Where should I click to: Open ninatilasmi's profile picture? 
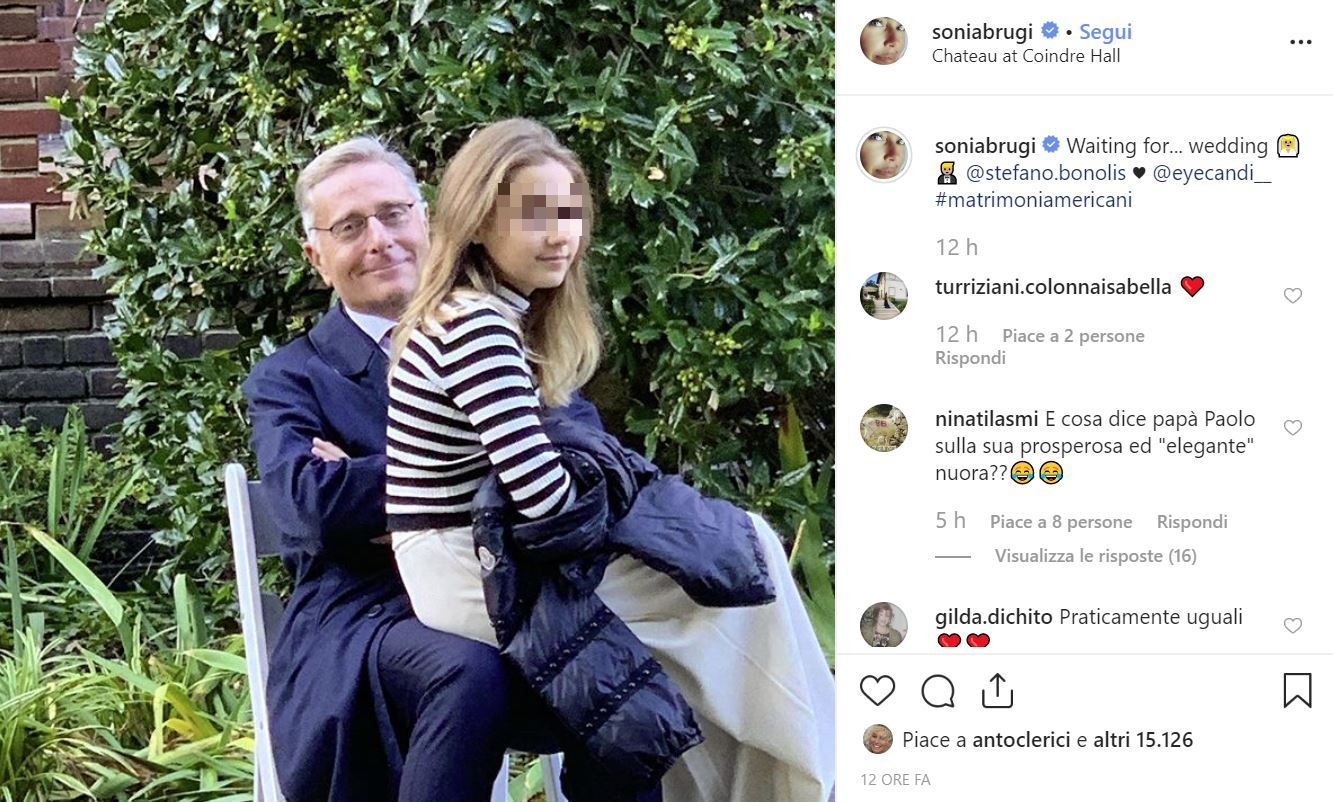884,428
